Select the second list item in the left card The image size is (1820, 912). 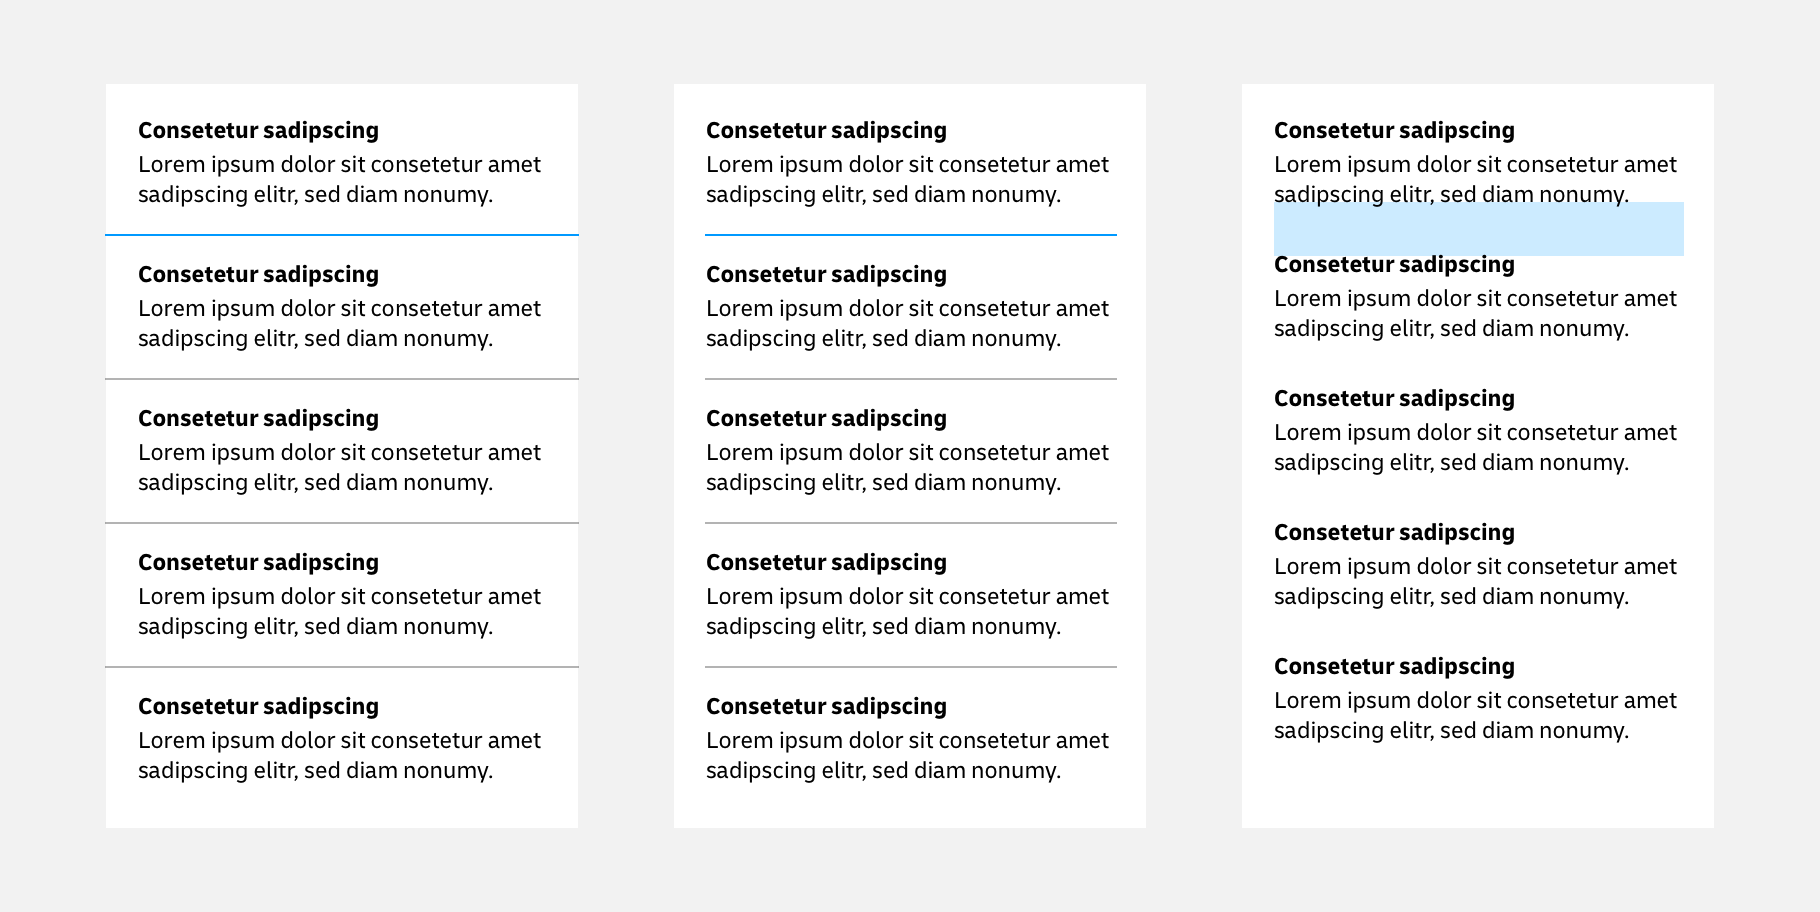[x=340, y=307]
